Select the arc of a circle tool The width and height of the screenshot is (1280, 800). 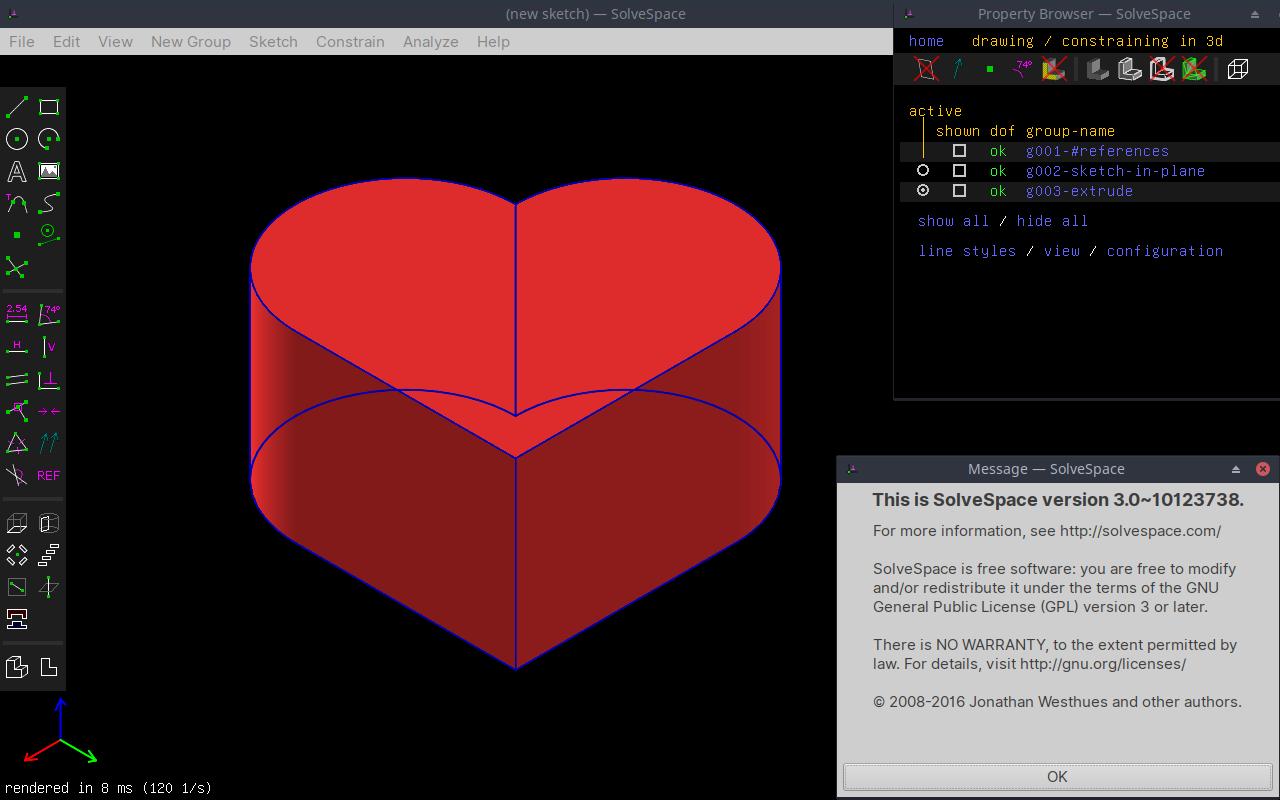[x=49, y=139]
